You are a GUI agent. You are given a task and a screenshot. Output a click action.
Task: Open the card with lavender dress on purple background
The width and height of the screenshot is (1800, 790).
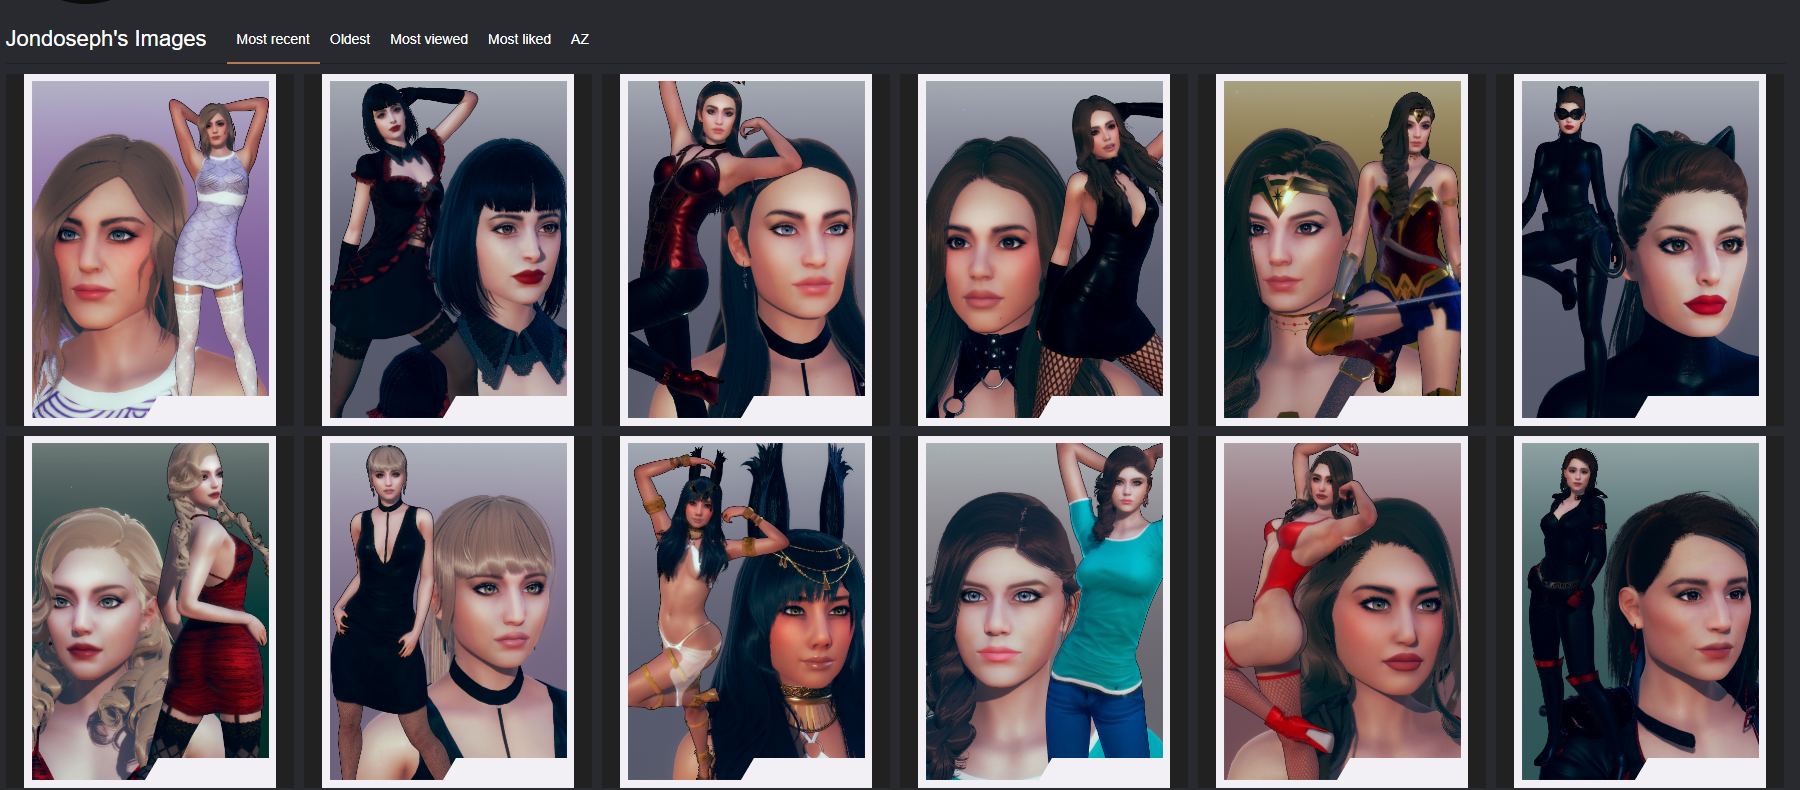150,250
